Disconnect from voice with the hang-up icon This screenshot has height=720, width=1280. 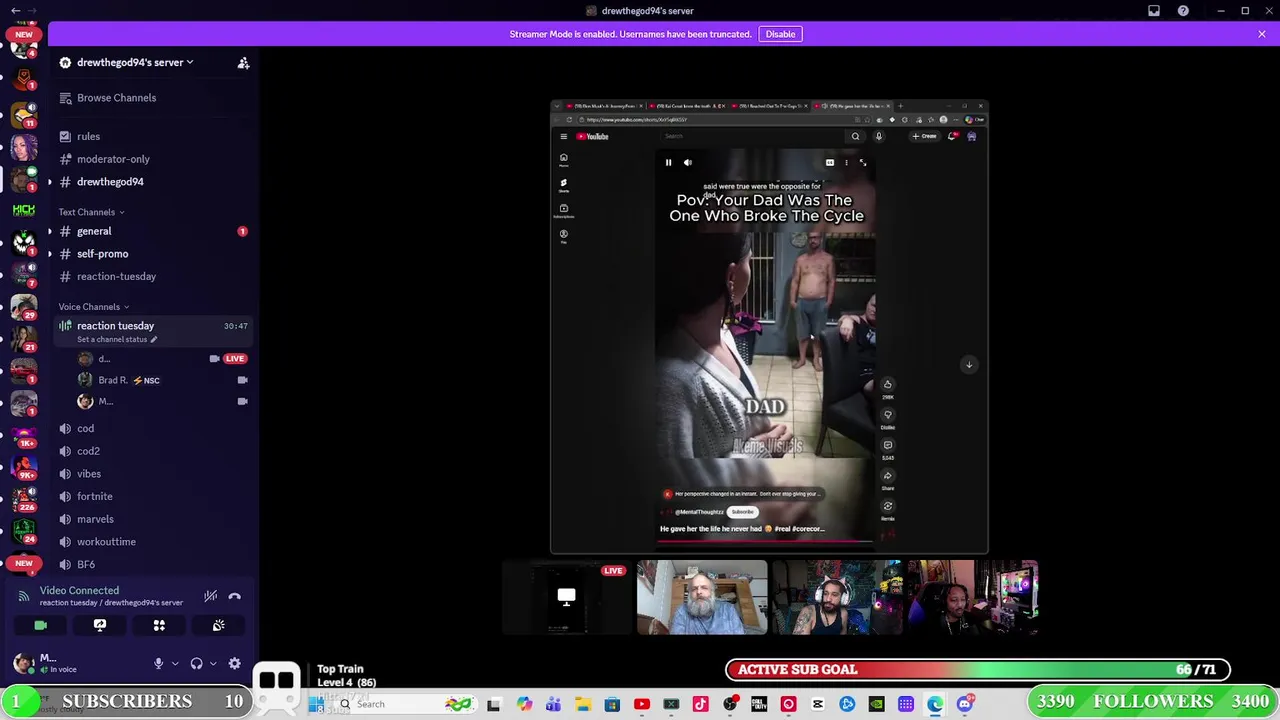(234, 596)
